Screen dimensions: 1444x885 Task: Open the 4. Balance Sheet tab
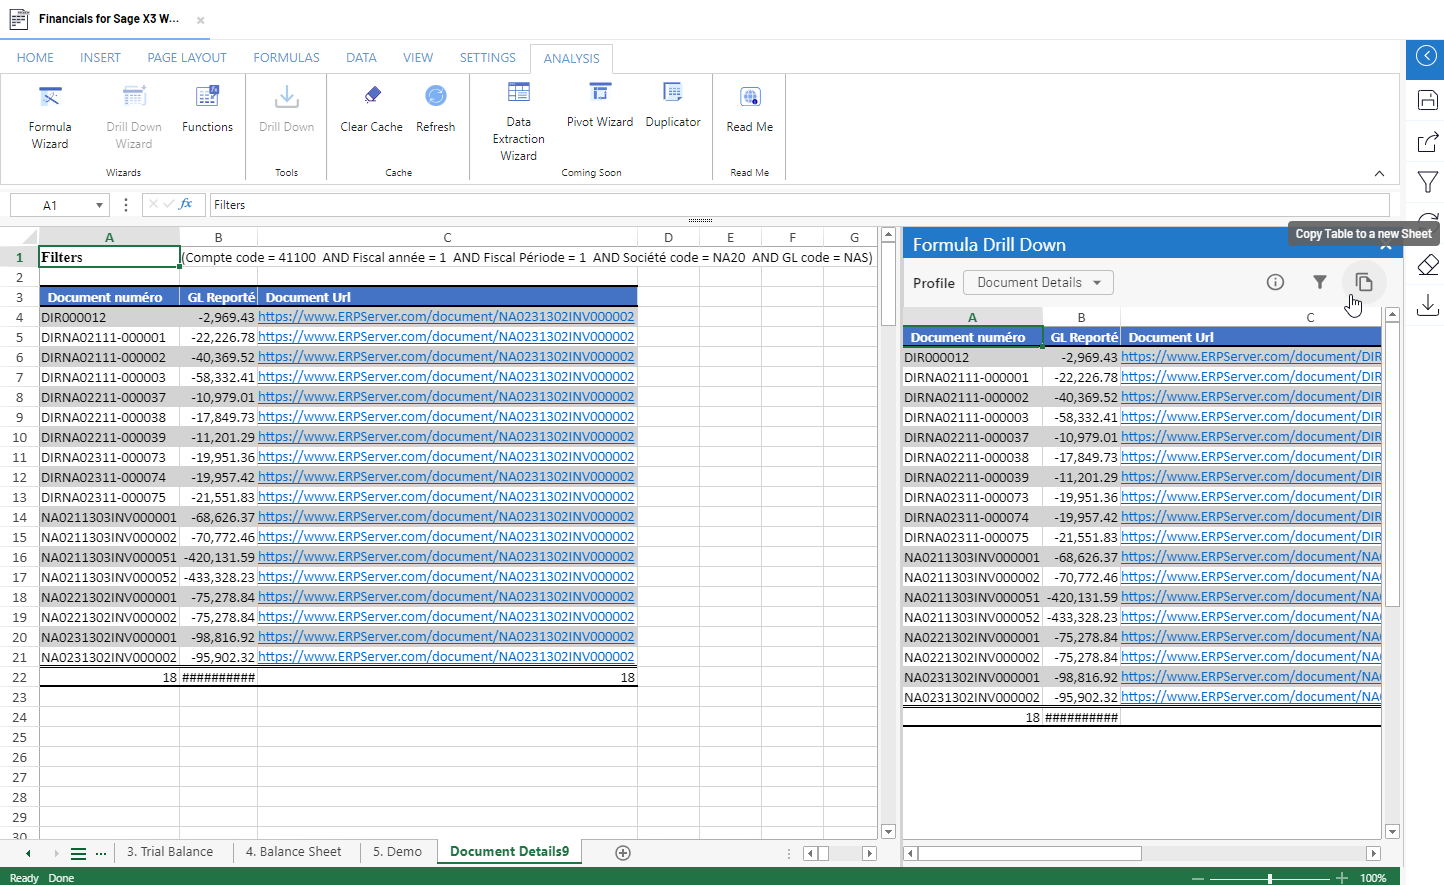[293, 852]
